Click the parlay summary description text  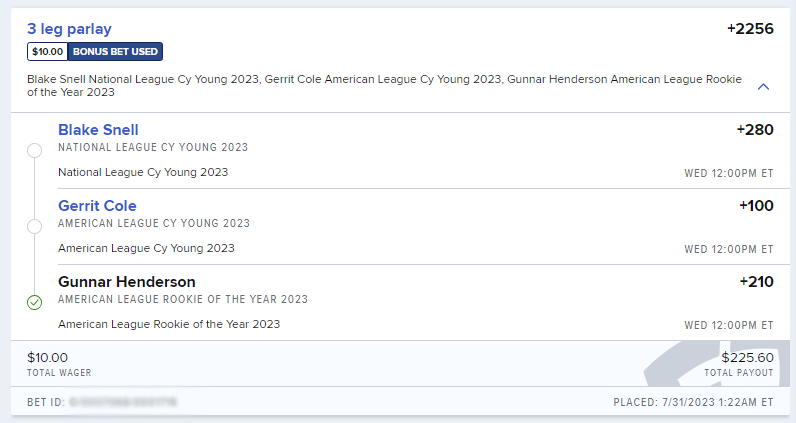[384, 86]
